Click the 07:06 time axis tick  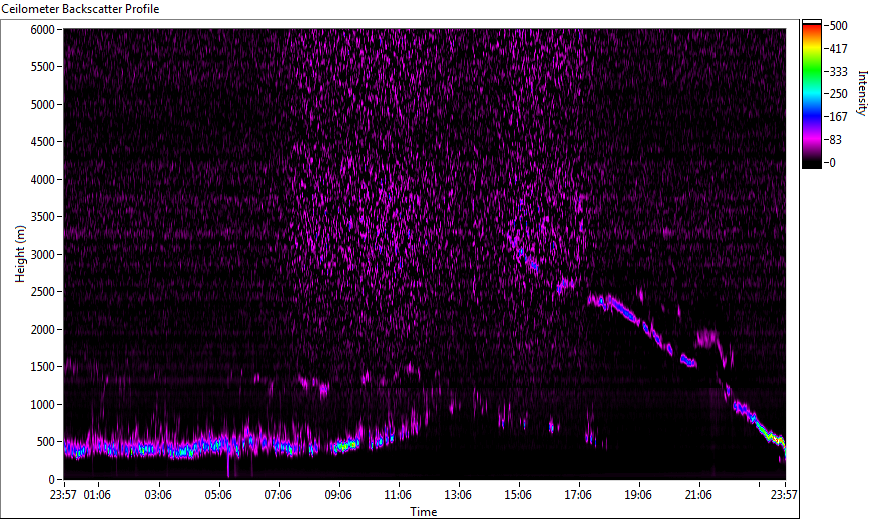pos(279,495)
